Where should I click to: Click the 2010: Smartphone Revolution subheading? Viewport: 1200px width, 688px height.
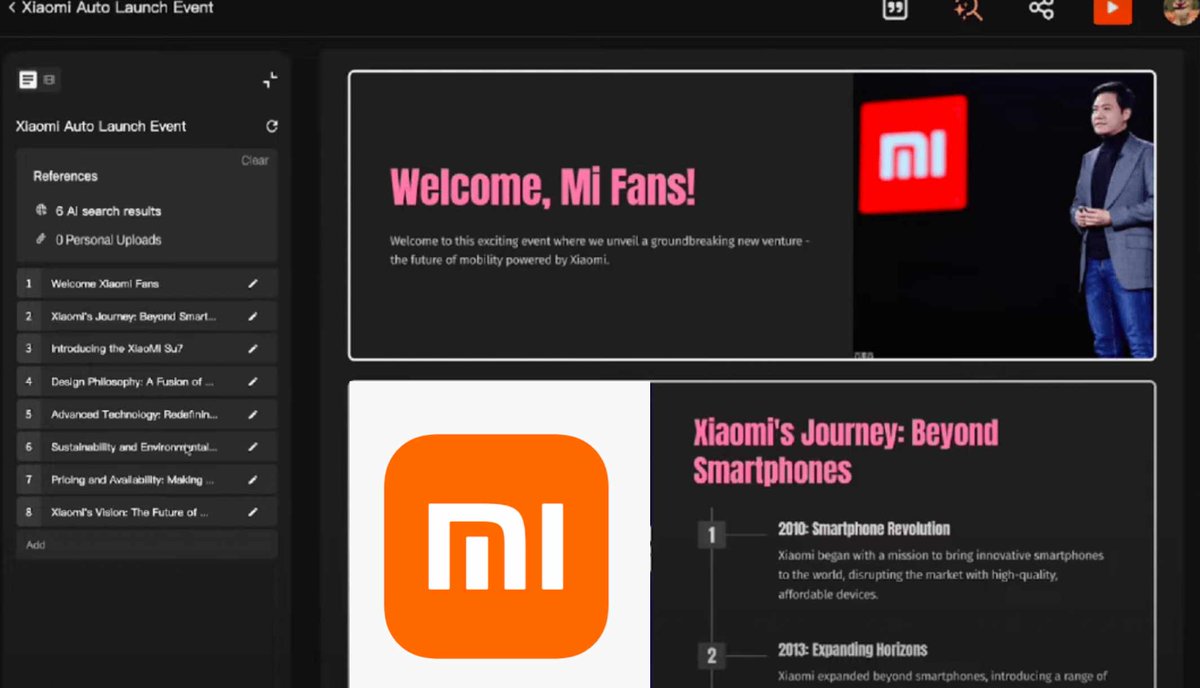click(864, 529)
